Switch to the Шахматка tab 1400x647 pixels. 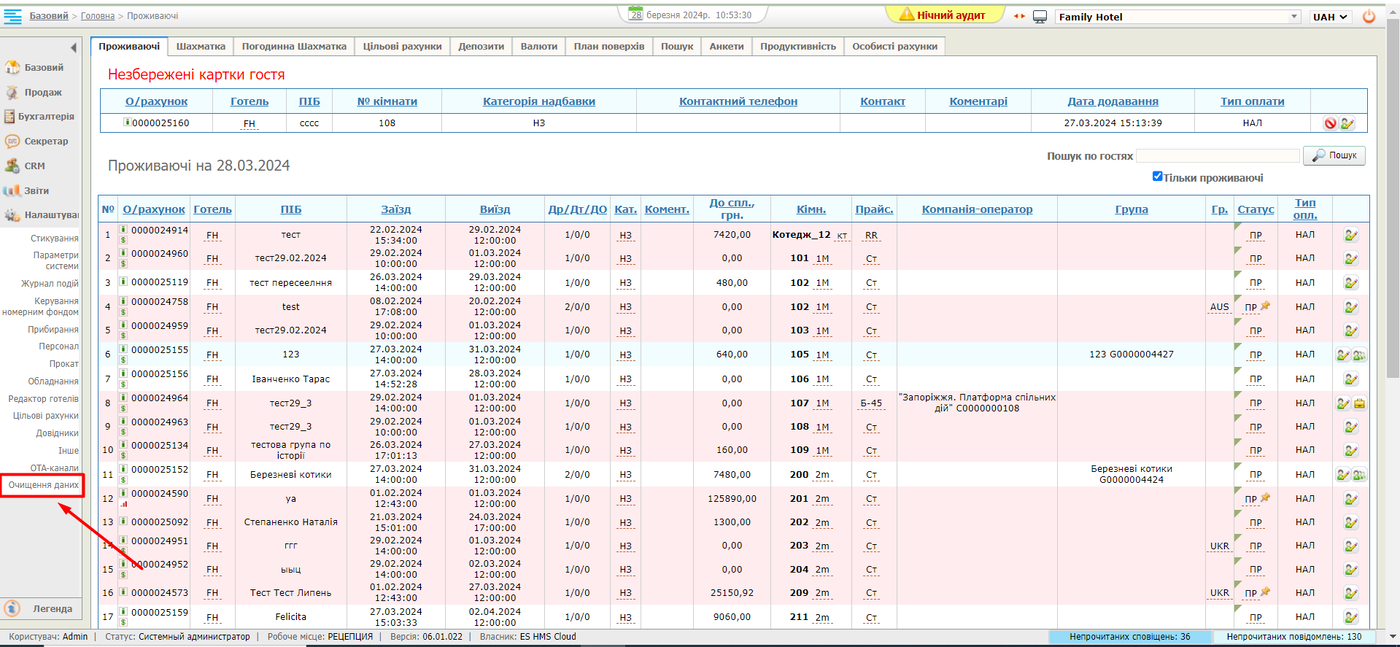(201, 46)
